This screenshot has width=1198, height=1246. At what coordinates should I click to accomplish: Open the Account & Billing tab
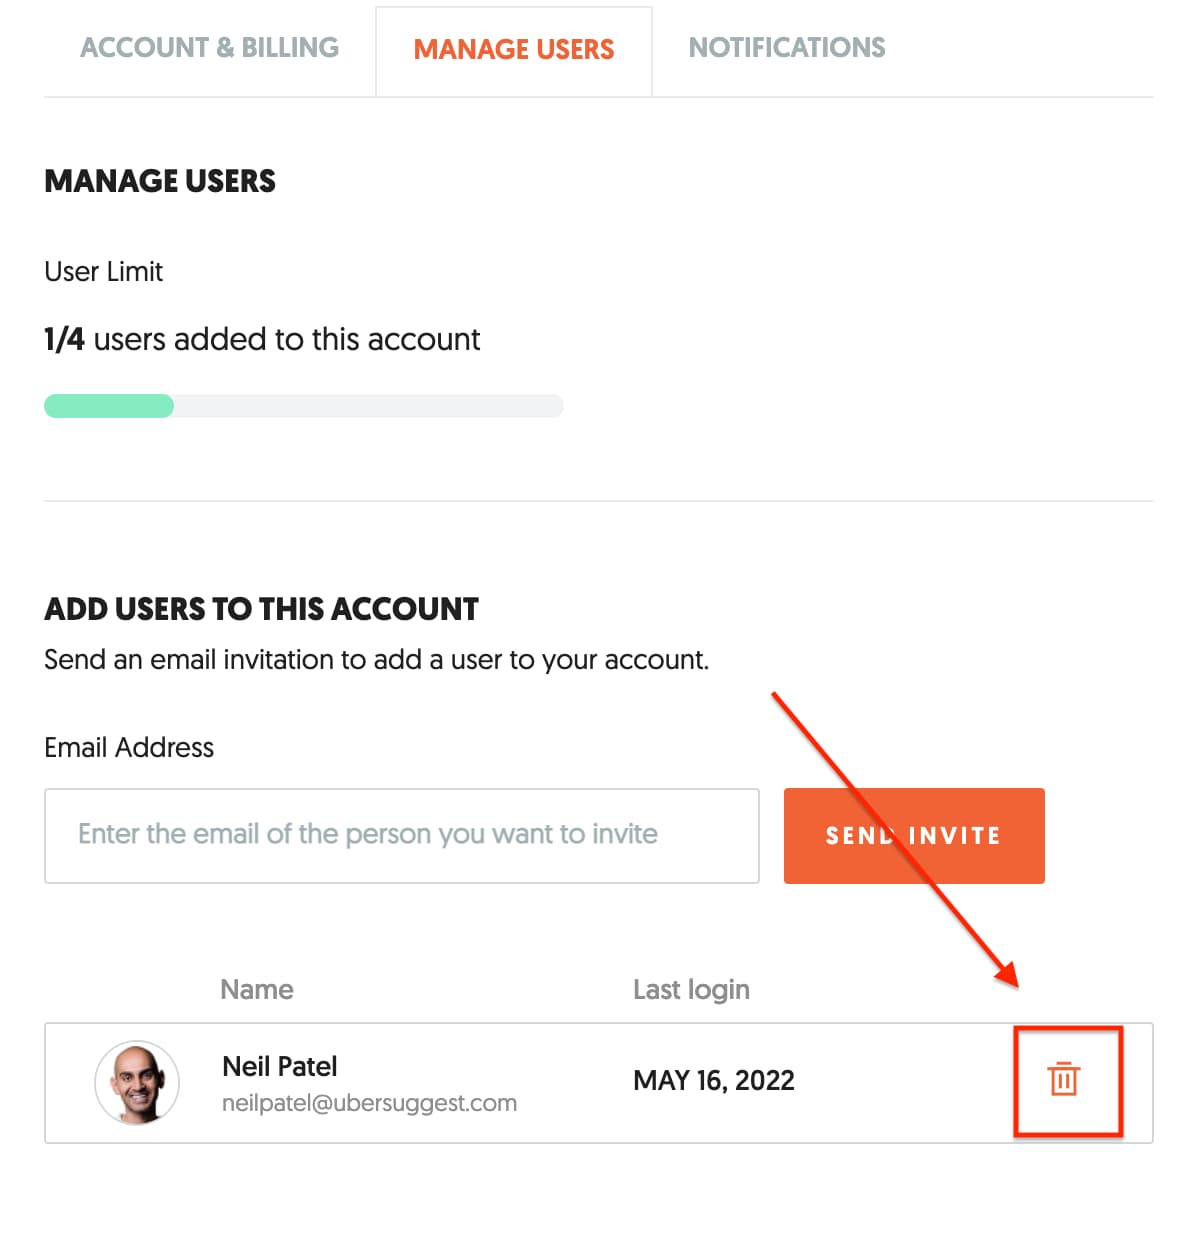209,48
